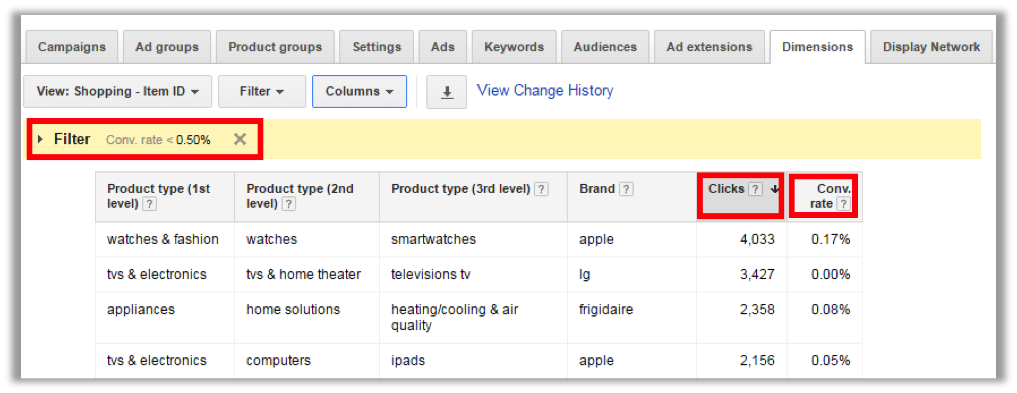This screenshot has width=1017, height=393.
Task: Click the 0.17% conversion rate value
Action: pos(831,239)
